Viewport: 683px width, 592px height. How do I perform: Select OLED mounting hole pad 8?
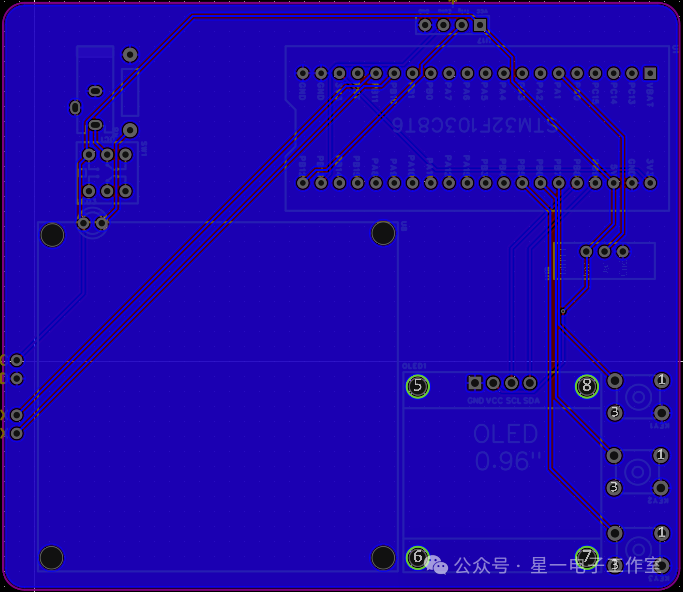[x=587, y=386]
